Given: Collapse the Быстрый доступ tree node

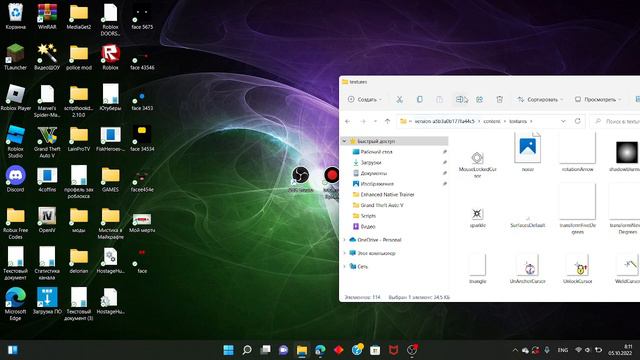Looking at the screenshot, I should (x=344, y=141).
